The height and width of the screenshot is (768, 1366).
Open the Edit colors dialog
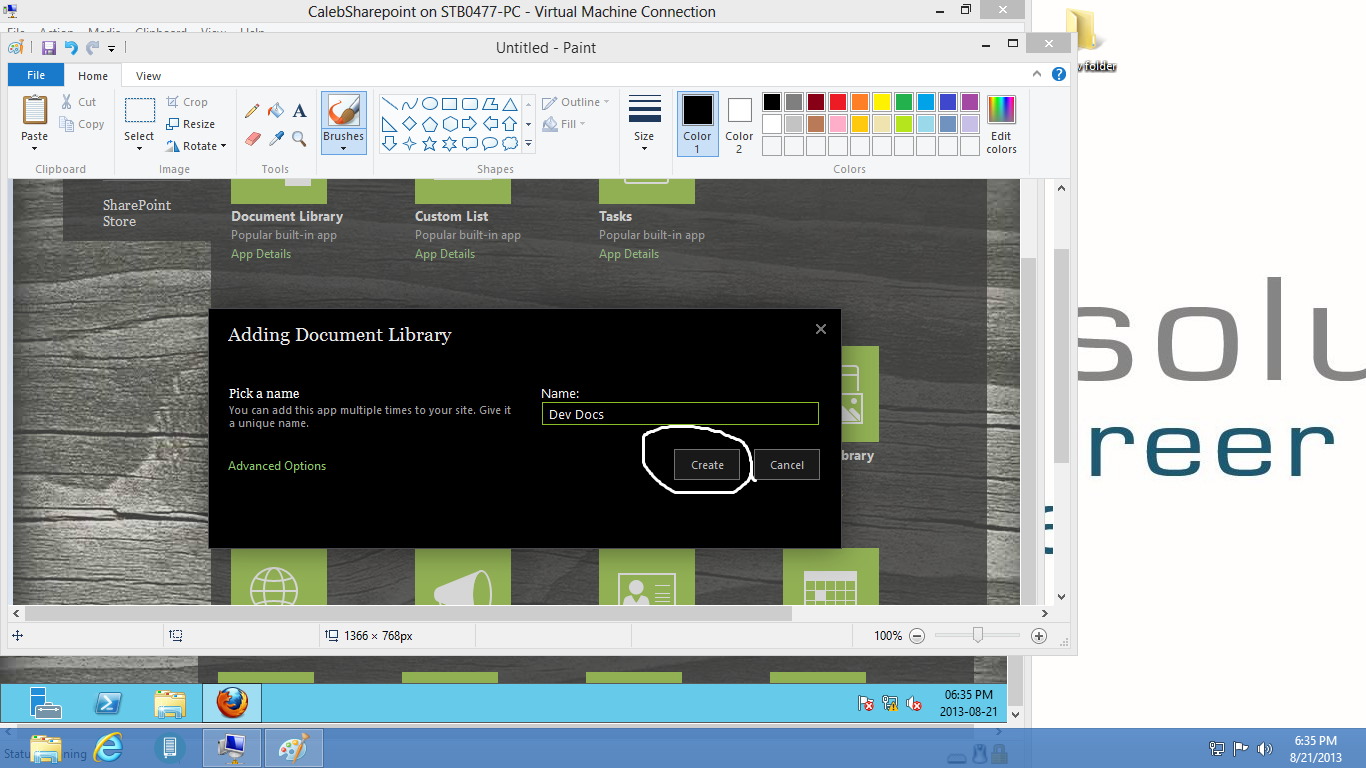tap(1001, 124)
